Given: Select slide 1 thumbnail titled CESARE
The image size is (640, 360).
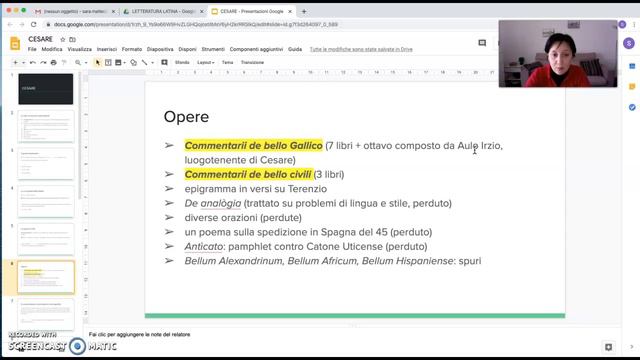Looking at the screenshot, I should [46, 89].
